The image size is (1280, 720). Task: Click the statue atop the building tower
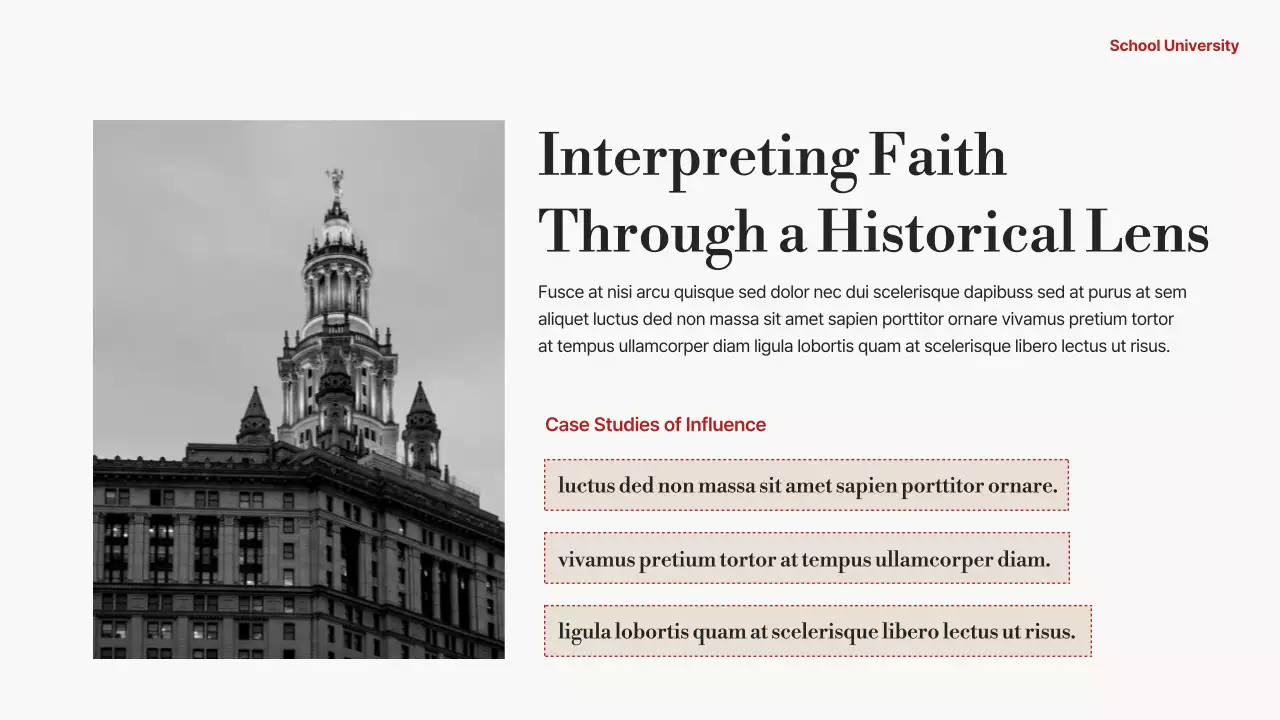(336, 180)
